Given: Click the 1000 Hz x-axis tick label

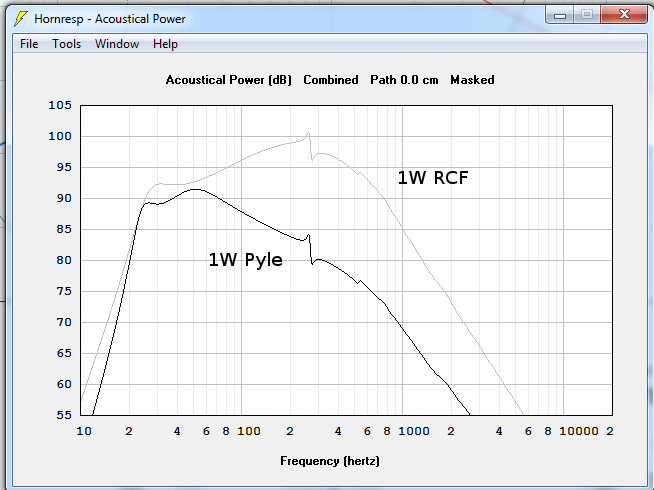Looking at the screenshot, I should (x=414, y=431).
